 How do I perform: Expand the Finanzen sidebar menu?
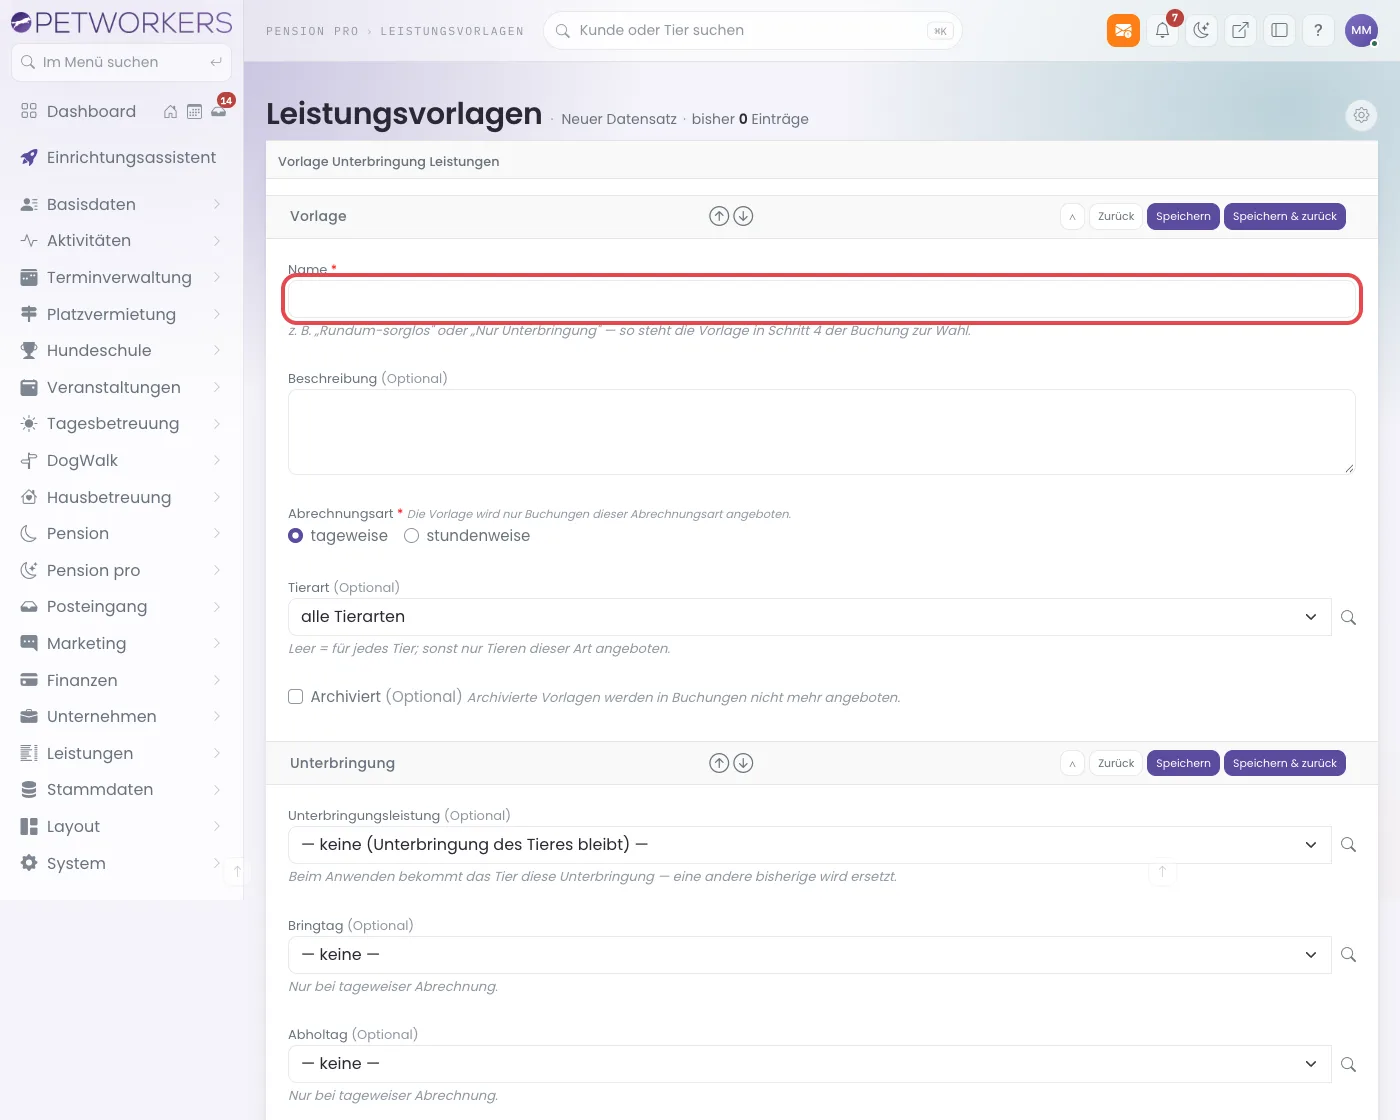(121, 680)
